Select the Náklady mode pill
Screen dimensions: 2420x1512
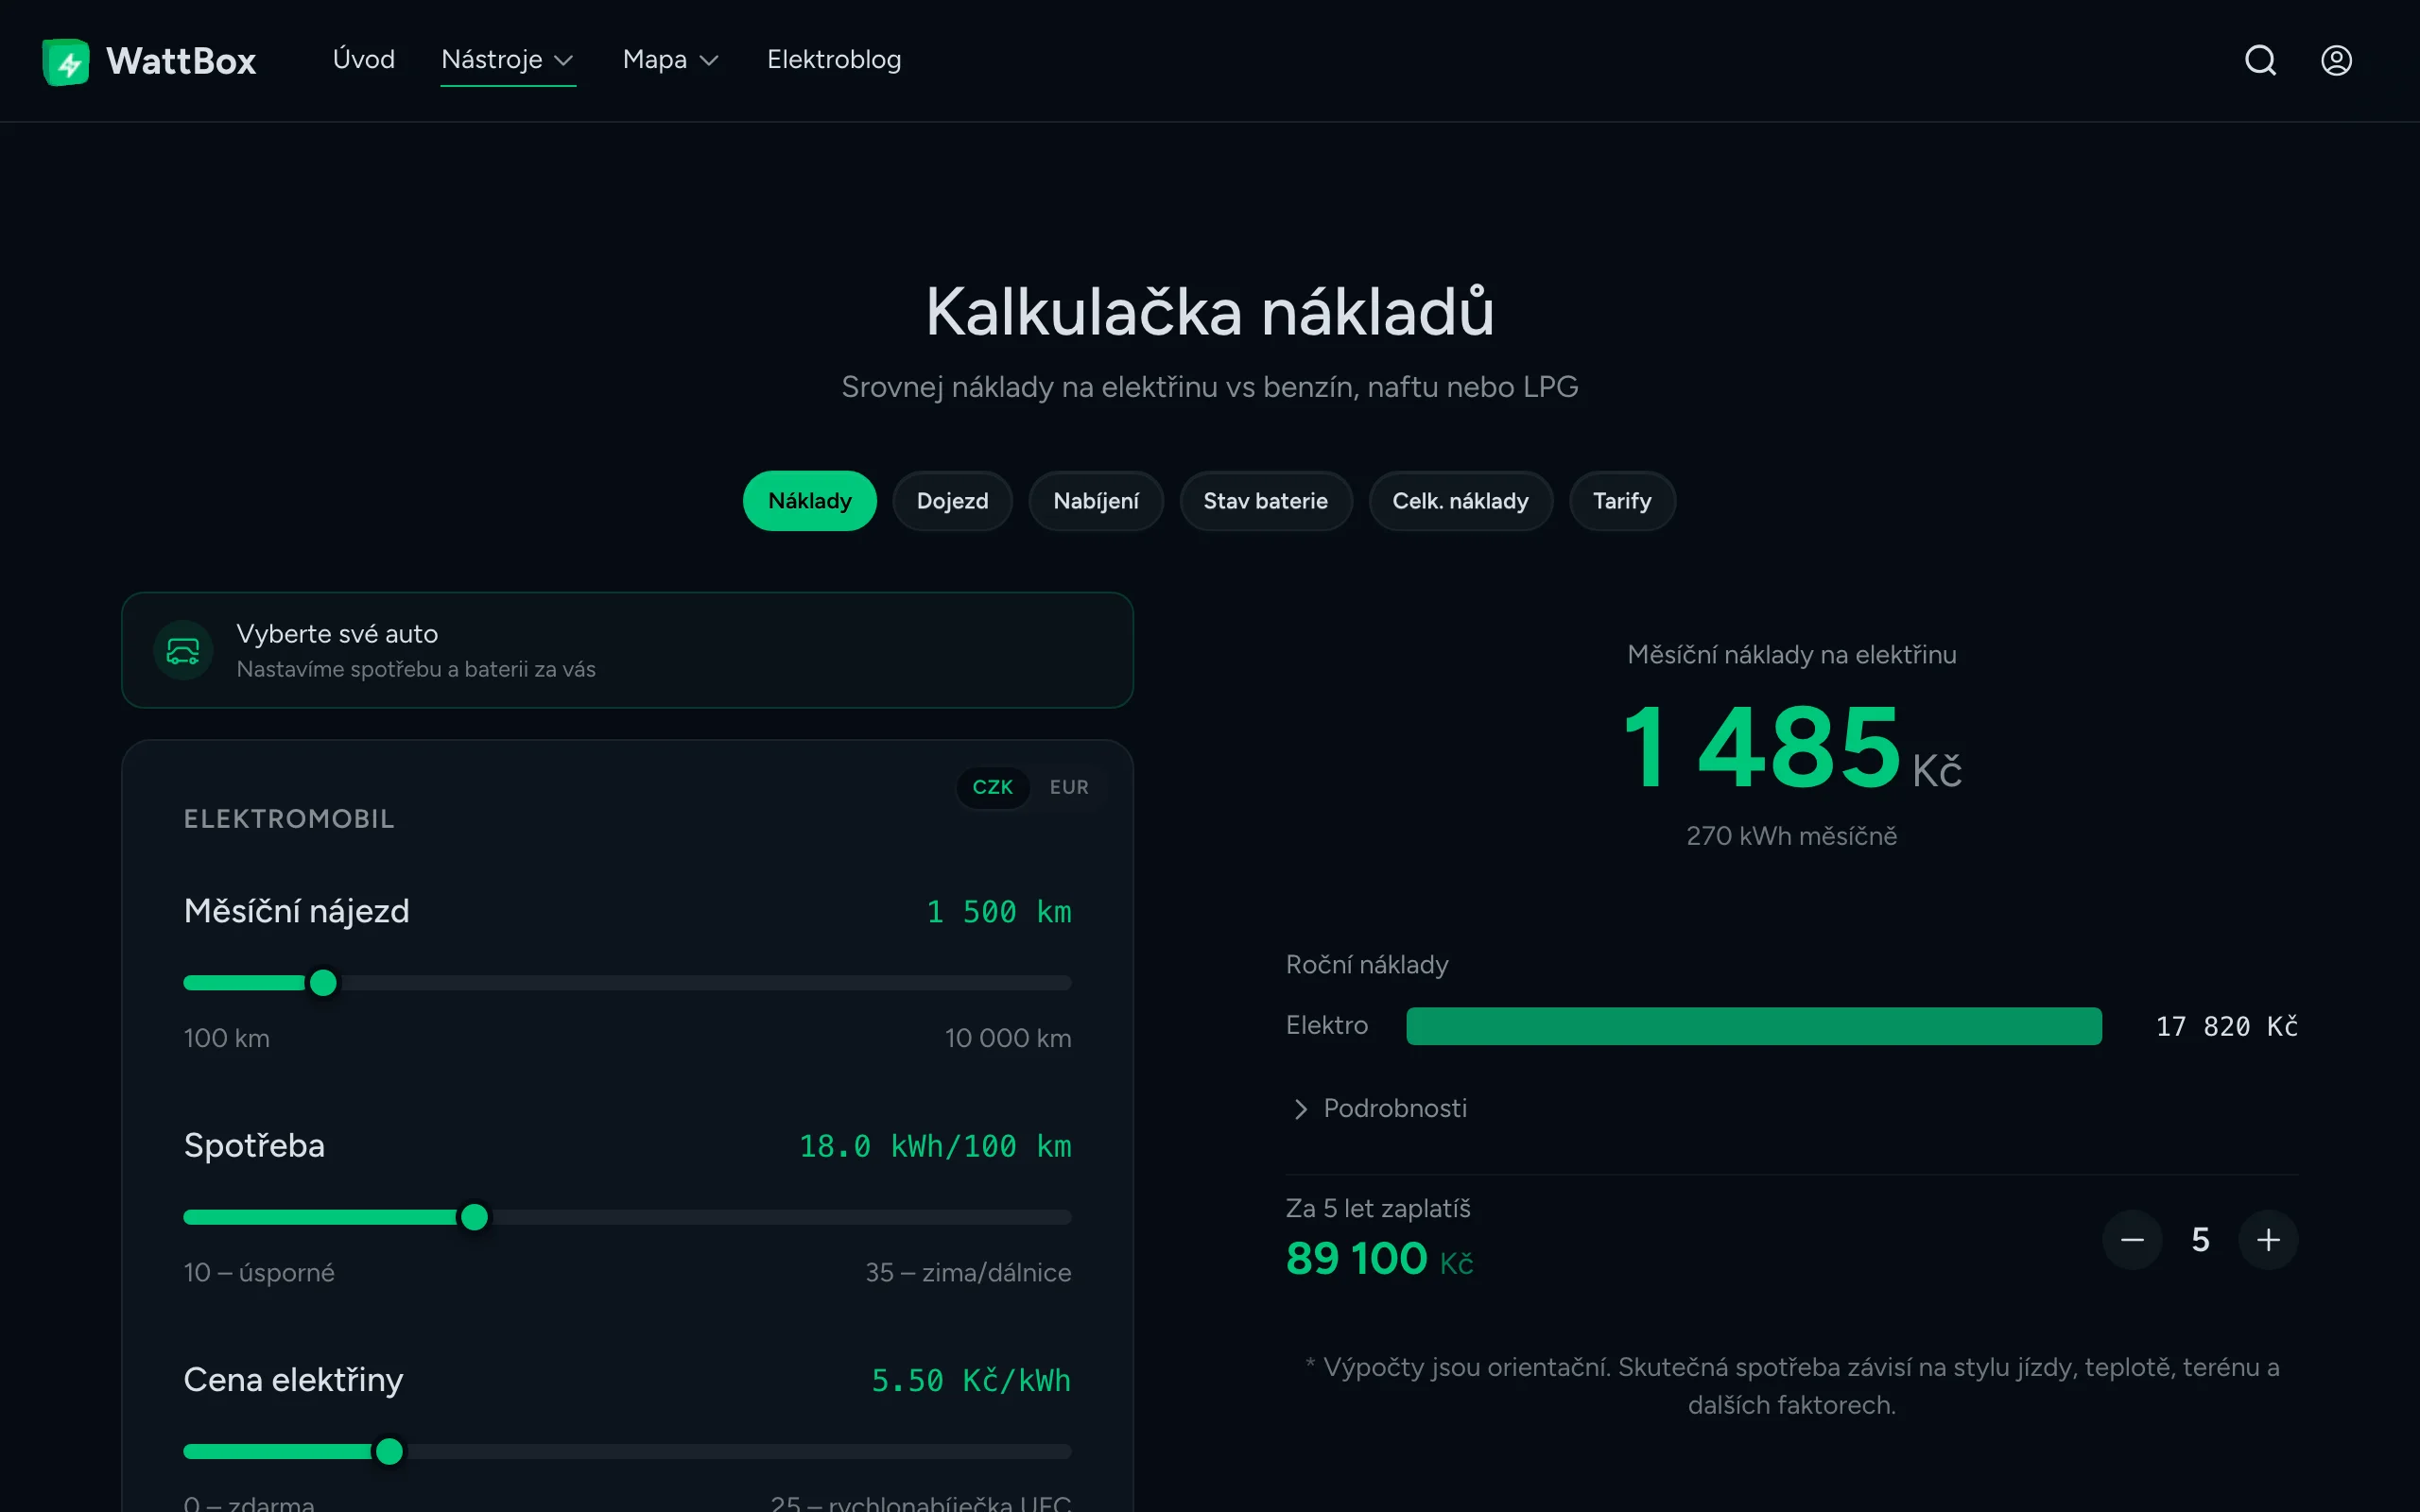(x=809, y=500)
